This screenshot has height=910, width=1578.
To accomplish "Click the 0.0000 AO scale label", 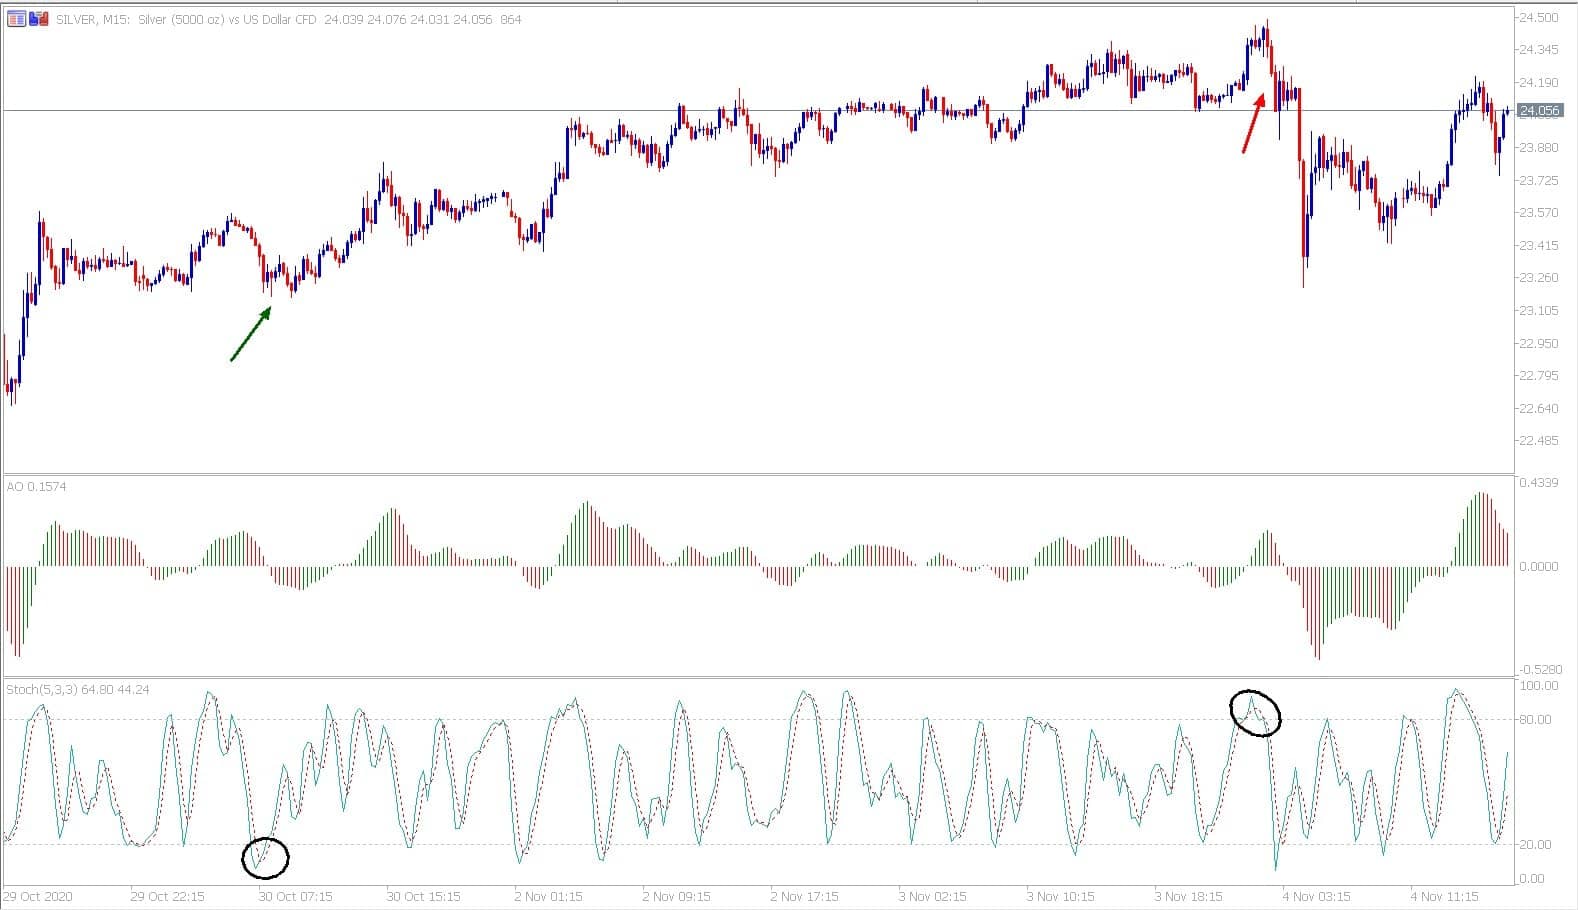I will [x=1538, y=566].
